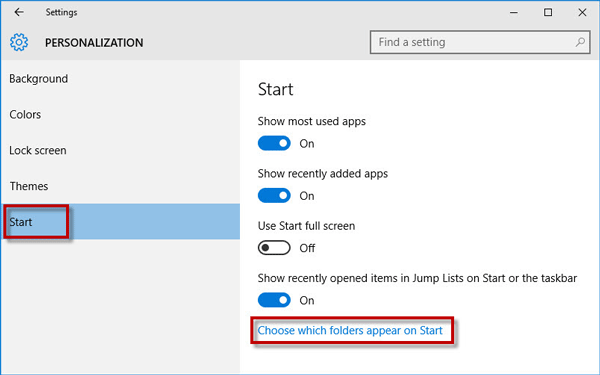
Task: Focus the Find a setting field
Action: tap(480, 42)
